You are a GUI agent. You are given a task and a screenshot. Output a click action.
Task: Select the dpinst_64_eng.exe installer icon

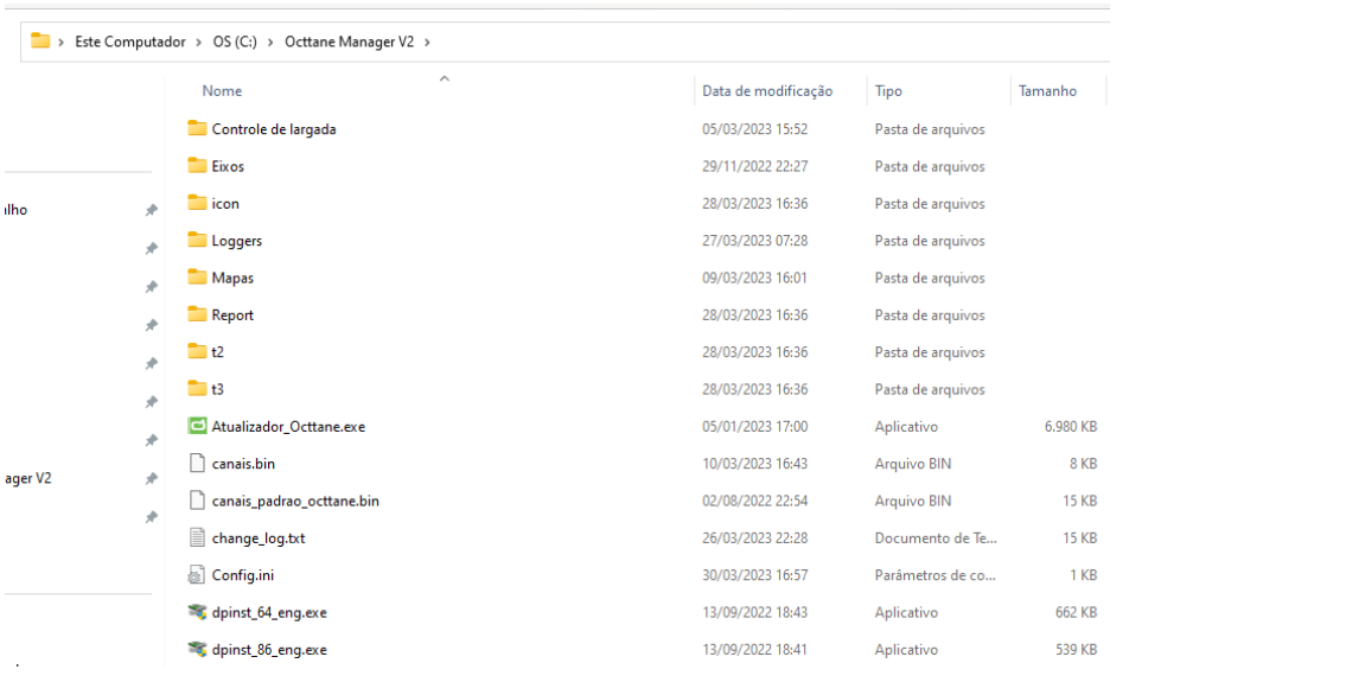pos(197,613)
